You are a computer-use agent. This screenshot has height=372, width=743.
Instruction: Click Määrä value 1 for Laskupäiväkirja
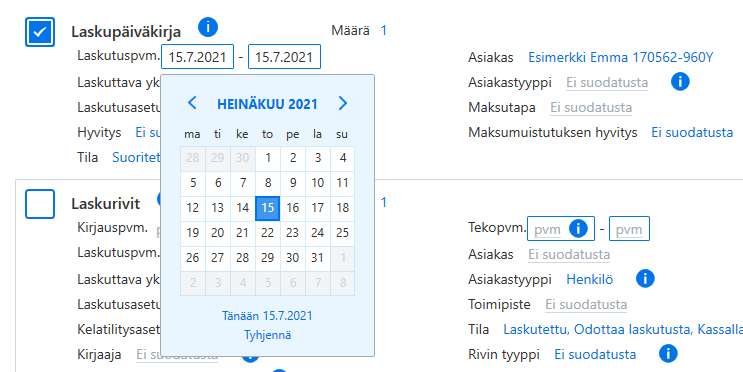[x=384, y=30]
